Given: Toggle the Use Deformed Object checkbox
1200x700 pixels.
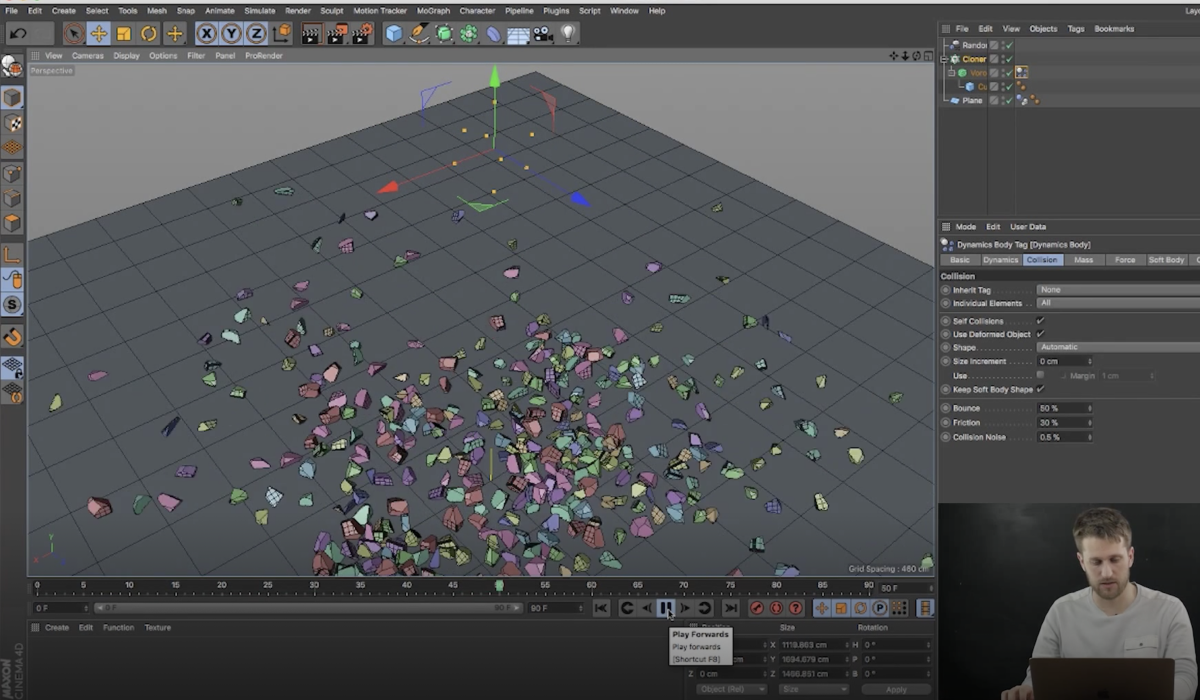Looking at the screenshot, I should 1040,334.
